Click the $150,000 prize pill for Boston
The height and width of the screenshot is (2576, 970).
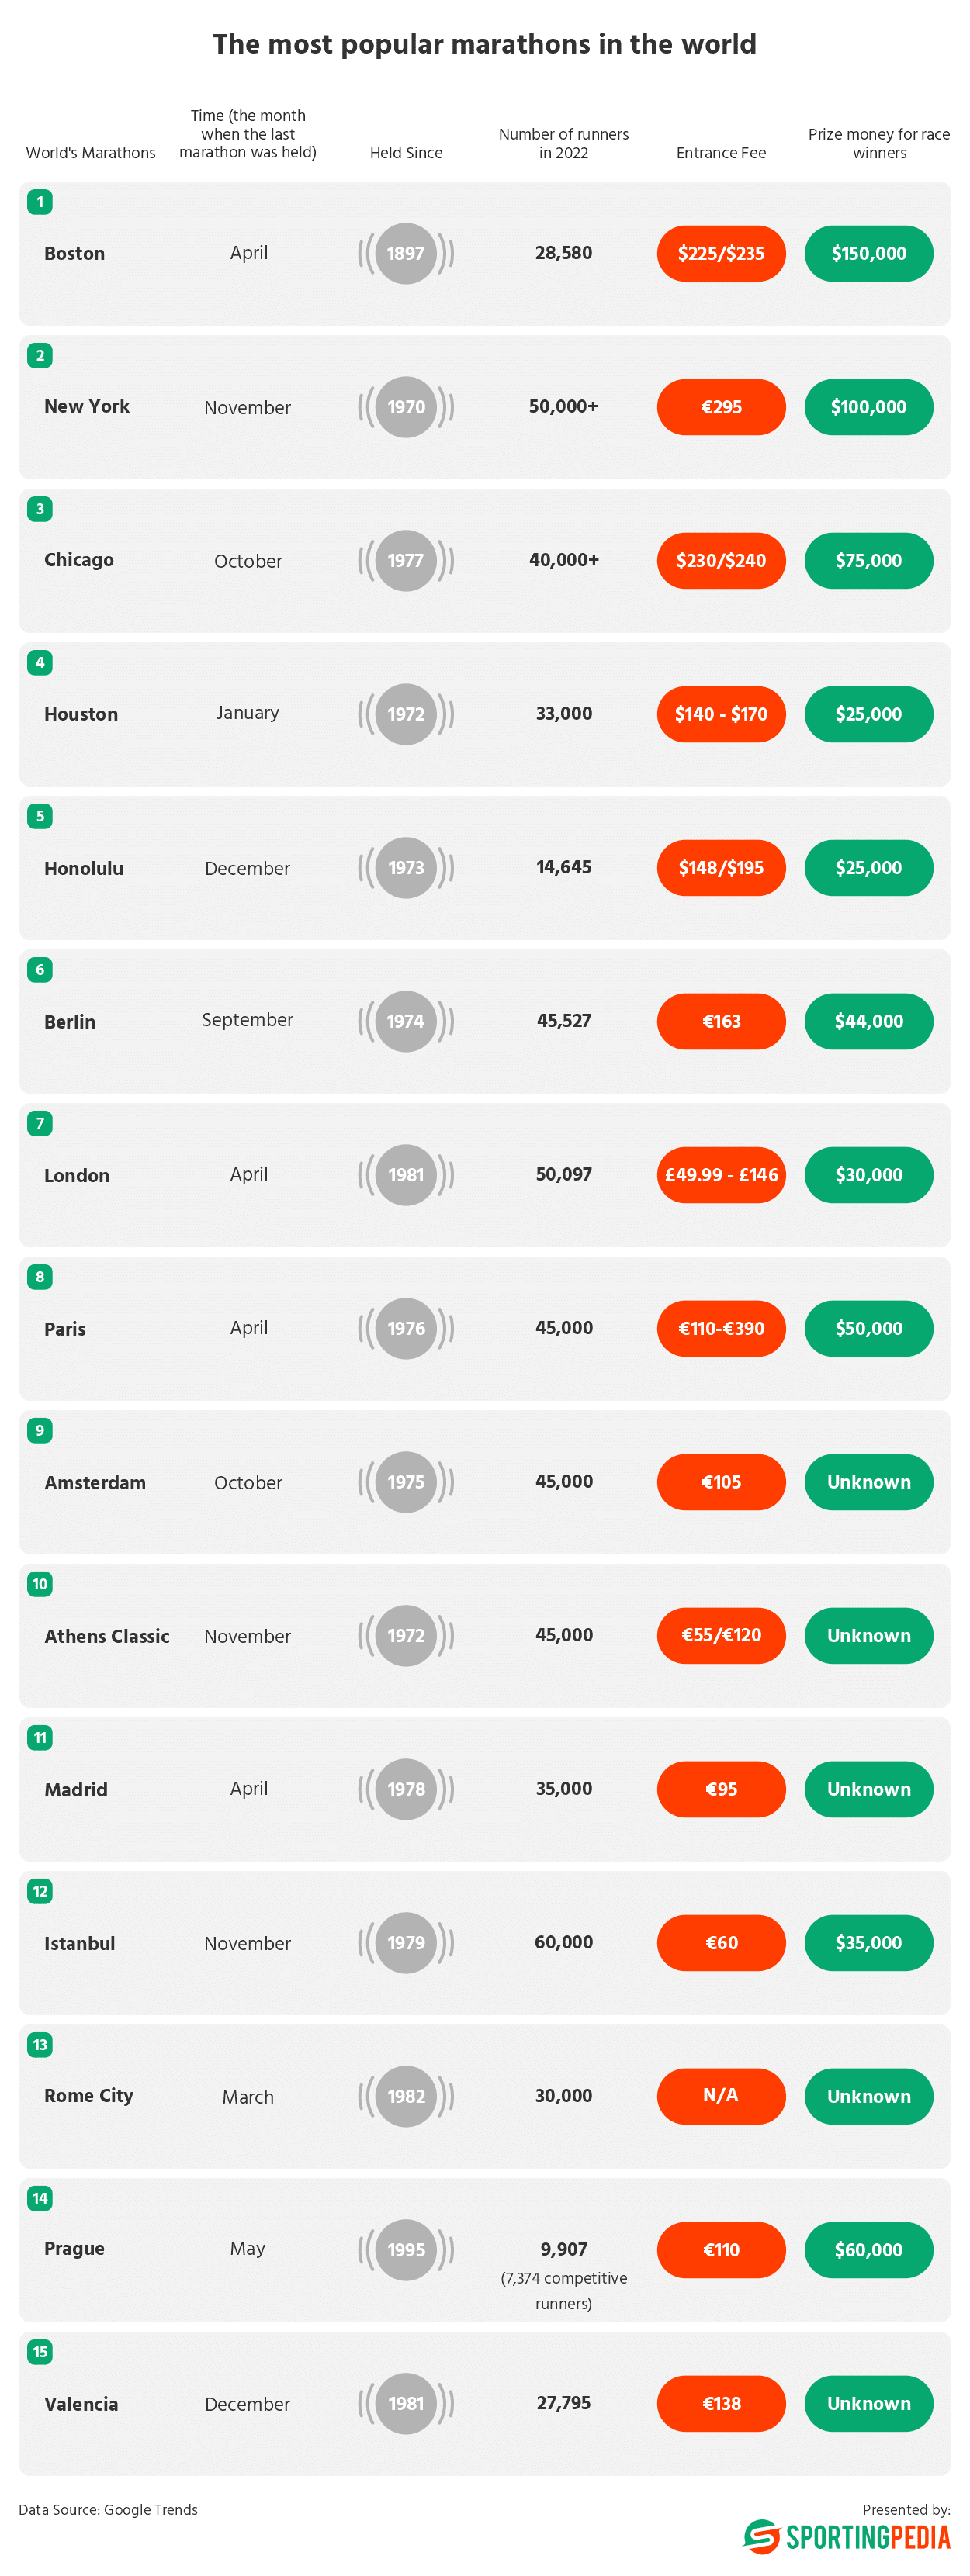[x=869, y=253]
